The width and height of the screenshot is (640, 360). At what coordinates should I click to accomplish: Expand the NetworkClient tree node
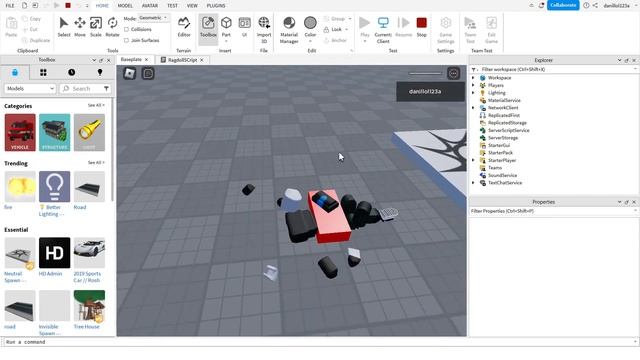pyautogui.click(x=473, y=108)
